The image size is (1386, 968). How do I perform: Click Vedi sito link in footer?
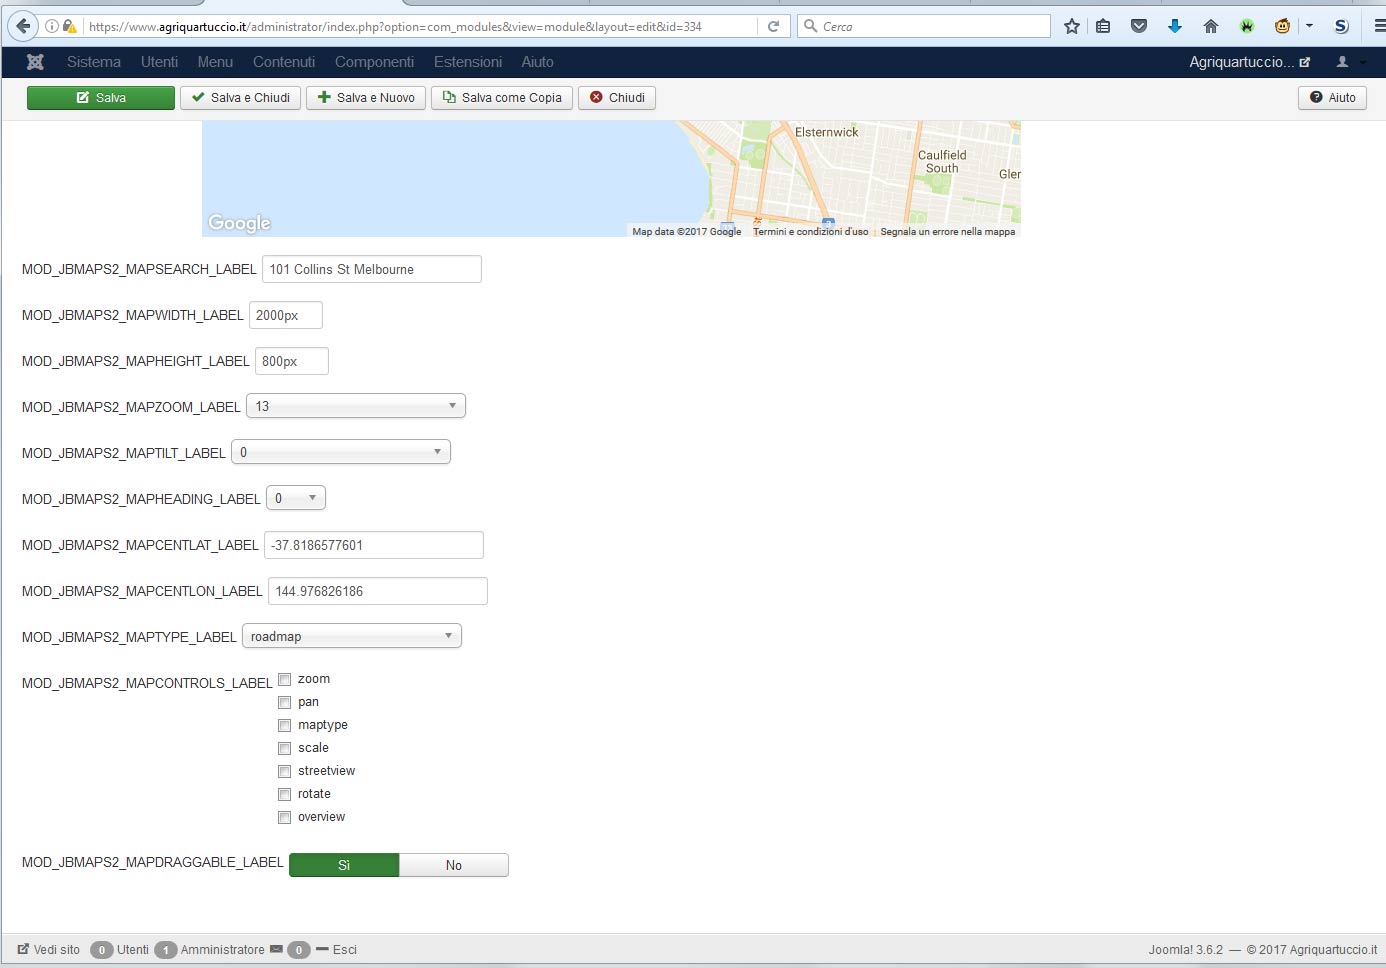pos(49,950)
